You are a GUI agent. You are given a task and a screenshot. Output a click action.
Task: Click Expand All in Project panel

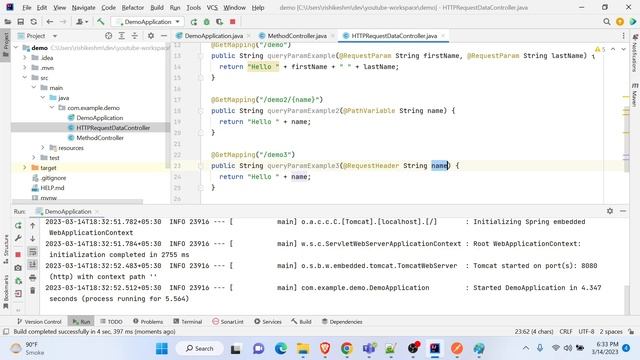pos(122,36)
